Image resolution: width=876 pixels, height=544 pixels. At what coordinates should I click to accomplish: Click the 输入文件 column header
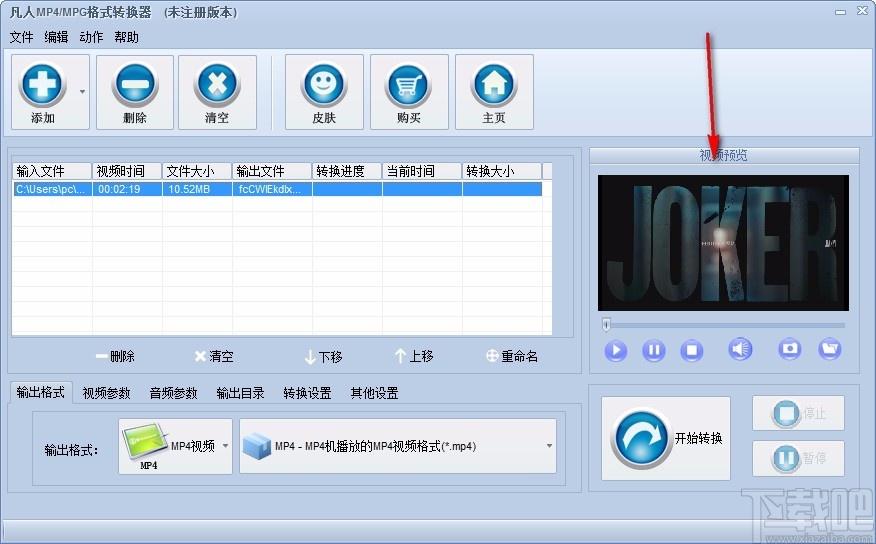tap(52, 171)
